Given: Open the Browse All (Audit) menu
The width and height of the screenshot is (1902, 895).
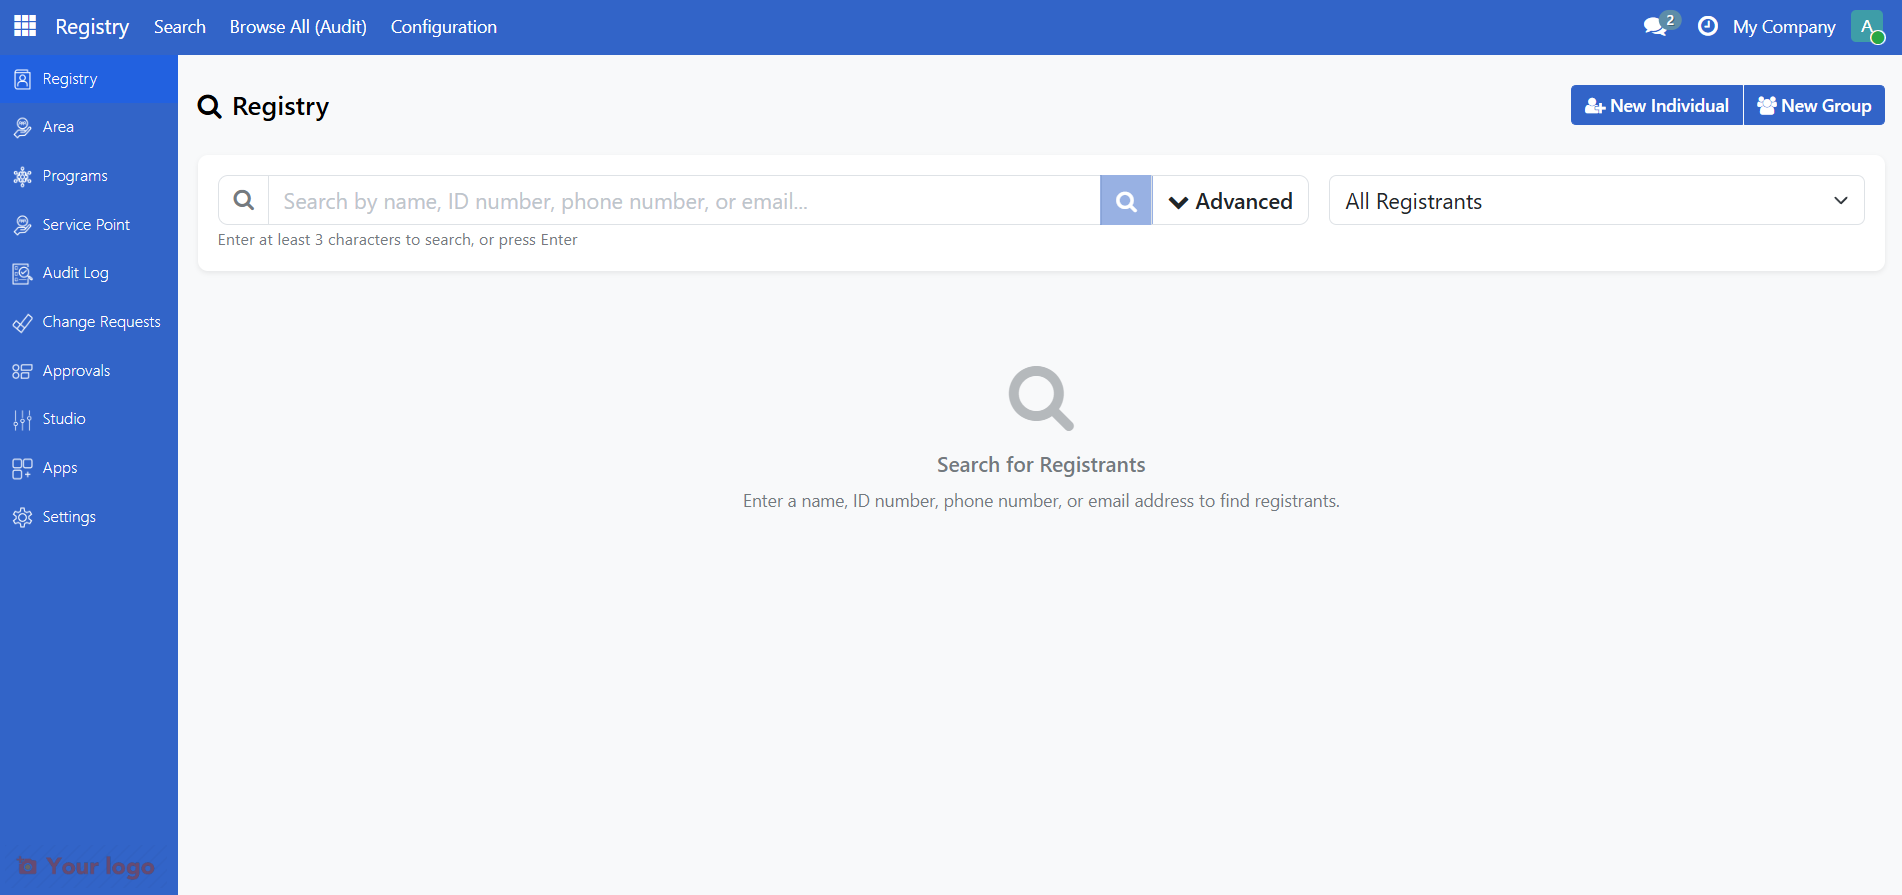Looking at the screenshot, I should tap(298, 27).
